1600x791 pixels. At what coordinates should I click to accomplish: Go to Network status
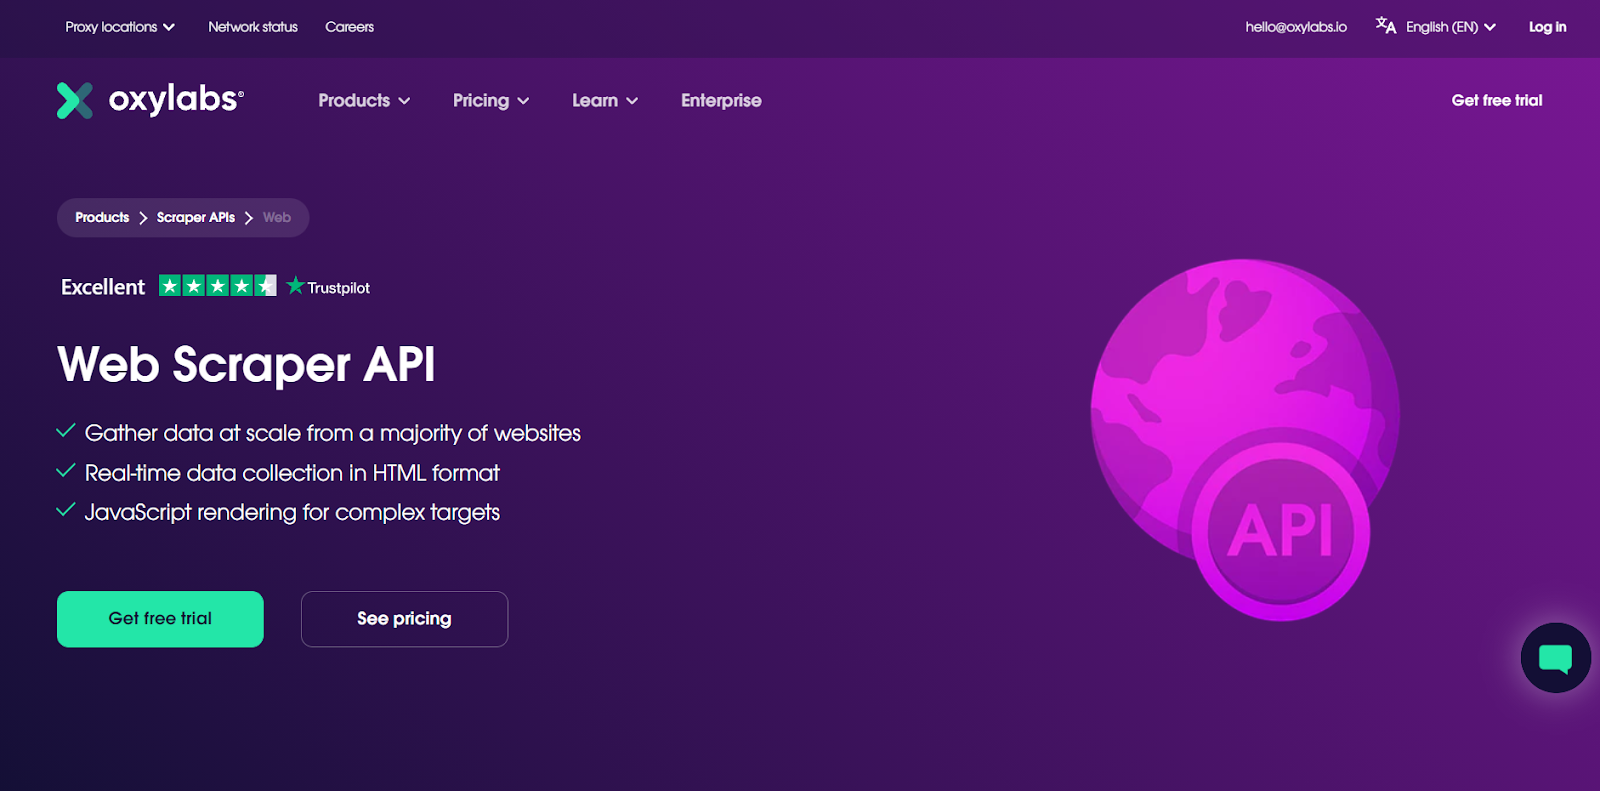point(253,27)
